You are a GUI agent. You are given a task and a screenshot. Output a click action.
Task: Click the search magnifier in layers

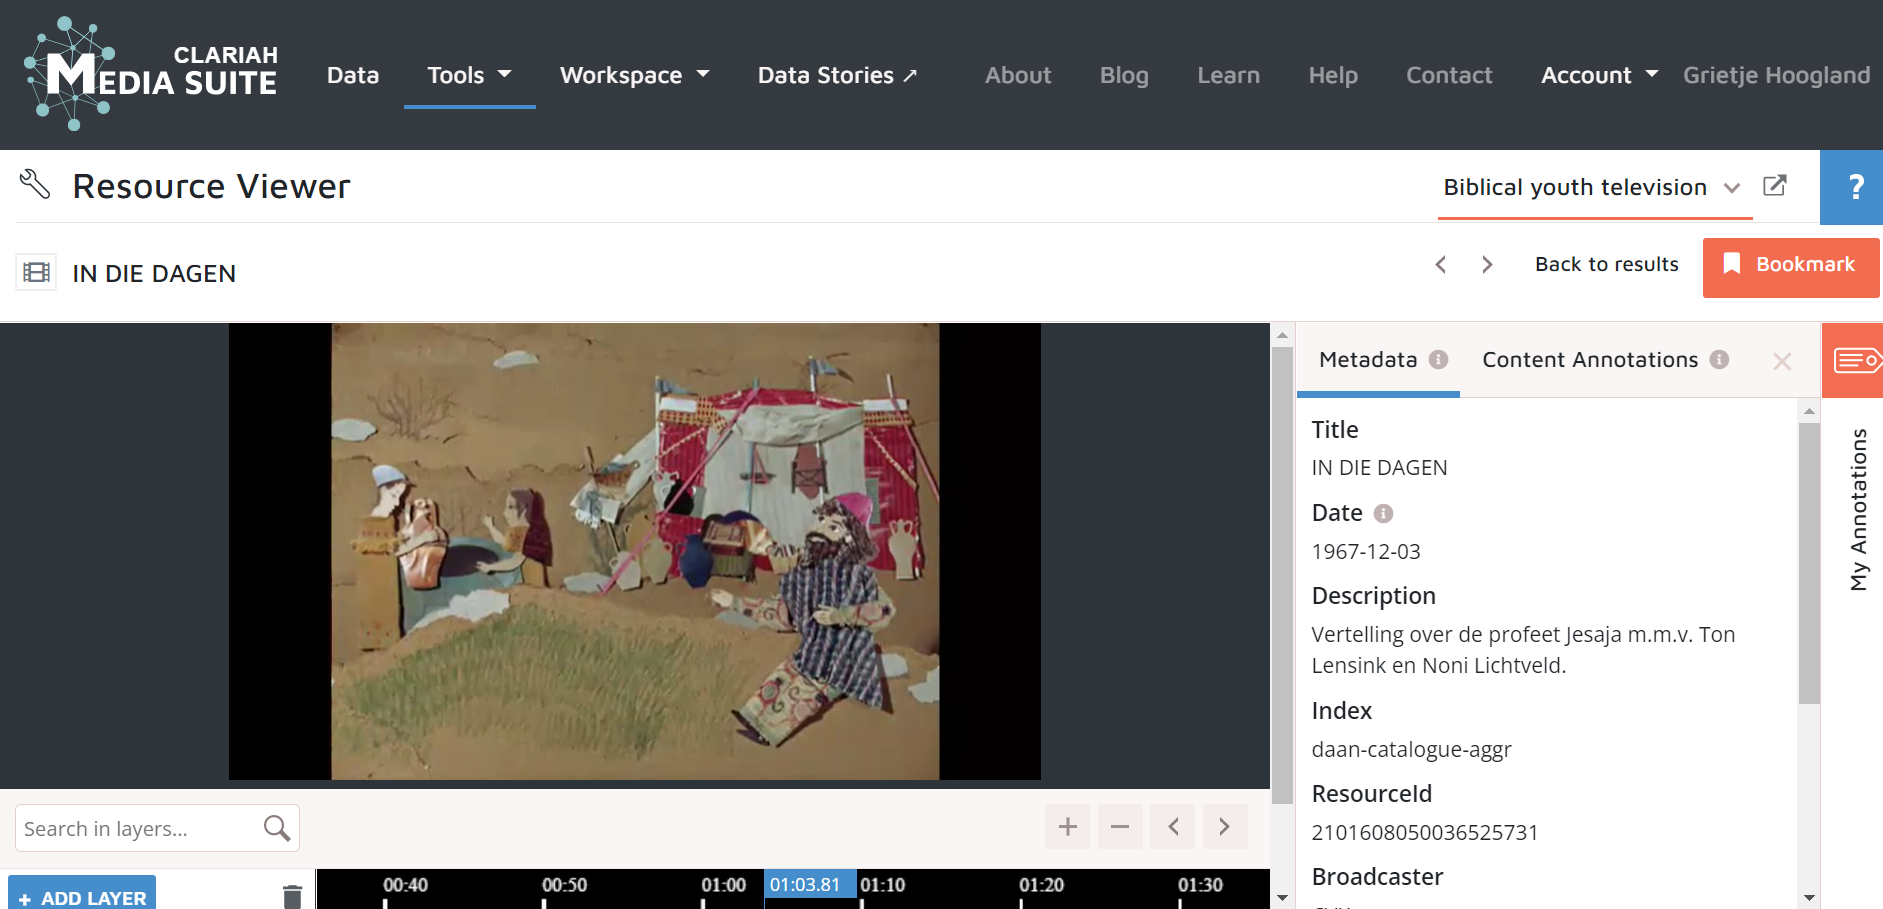point(277,828)
